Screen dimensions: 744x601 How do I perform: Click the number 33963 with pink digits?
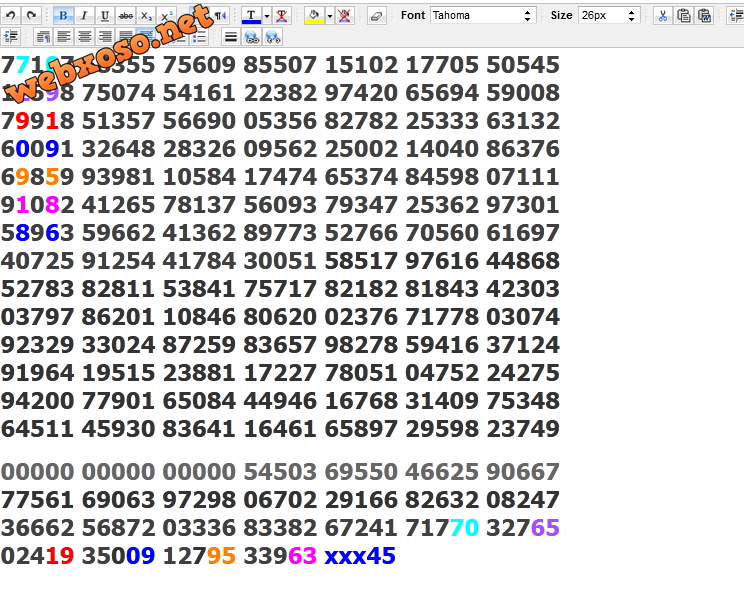(280, 556)
